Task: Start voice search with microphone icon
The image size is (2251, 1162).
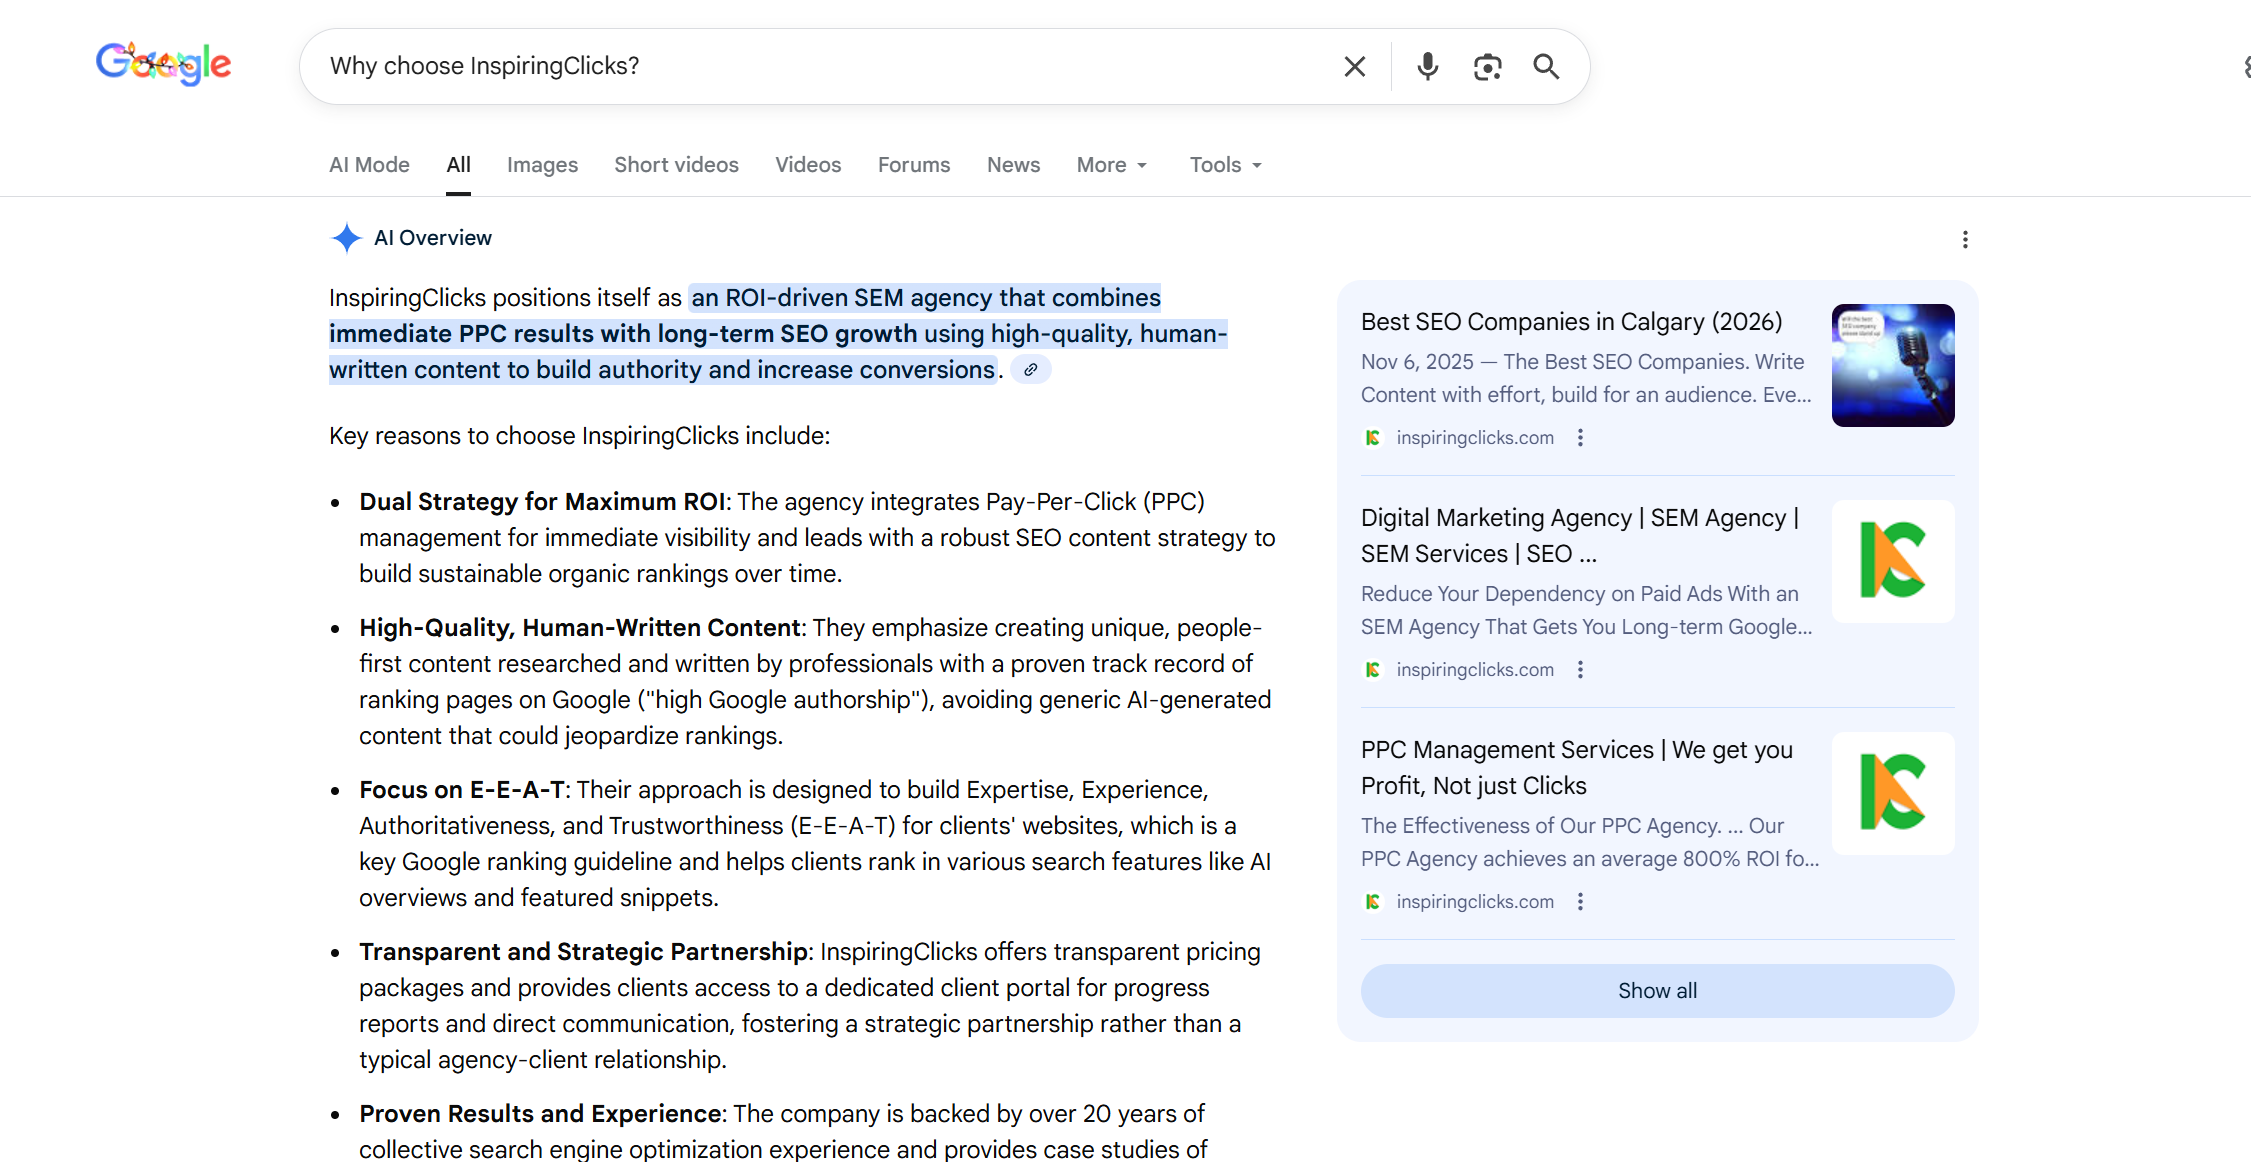Action: point(1427,67)
